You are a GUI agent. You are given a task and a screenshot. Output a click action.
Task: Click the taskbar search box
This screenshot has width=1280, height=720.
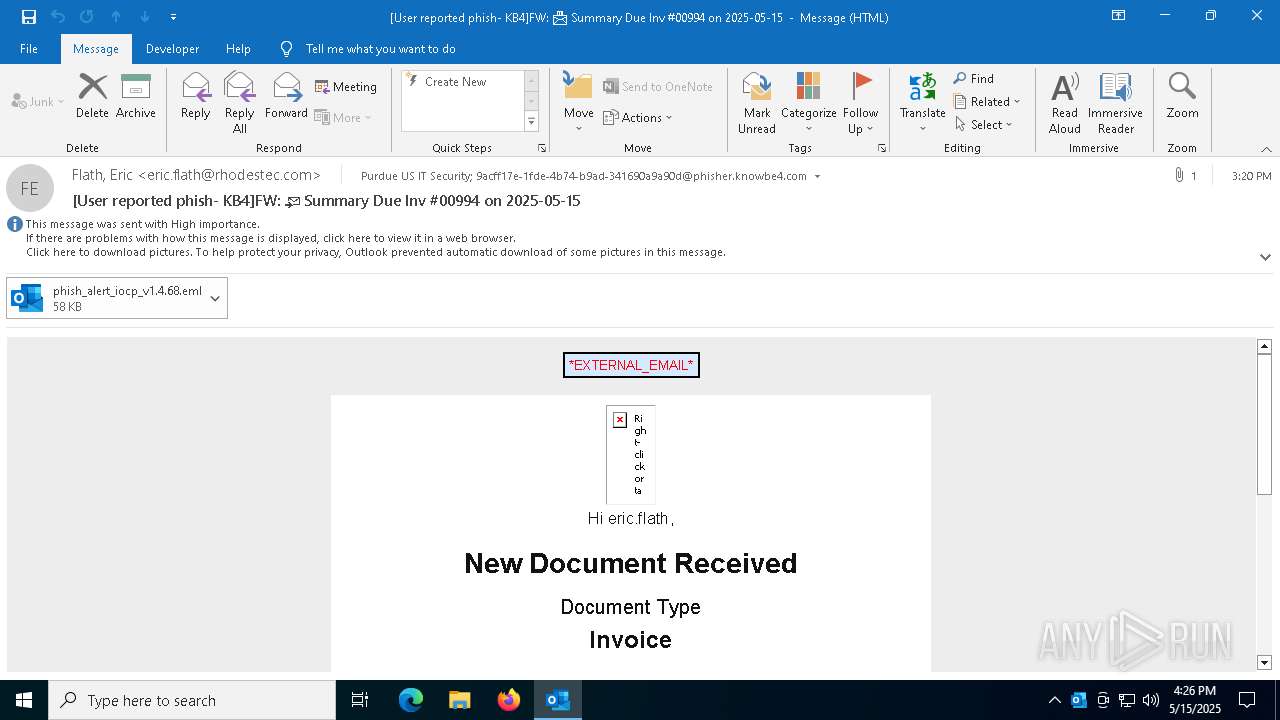(192, 700)
